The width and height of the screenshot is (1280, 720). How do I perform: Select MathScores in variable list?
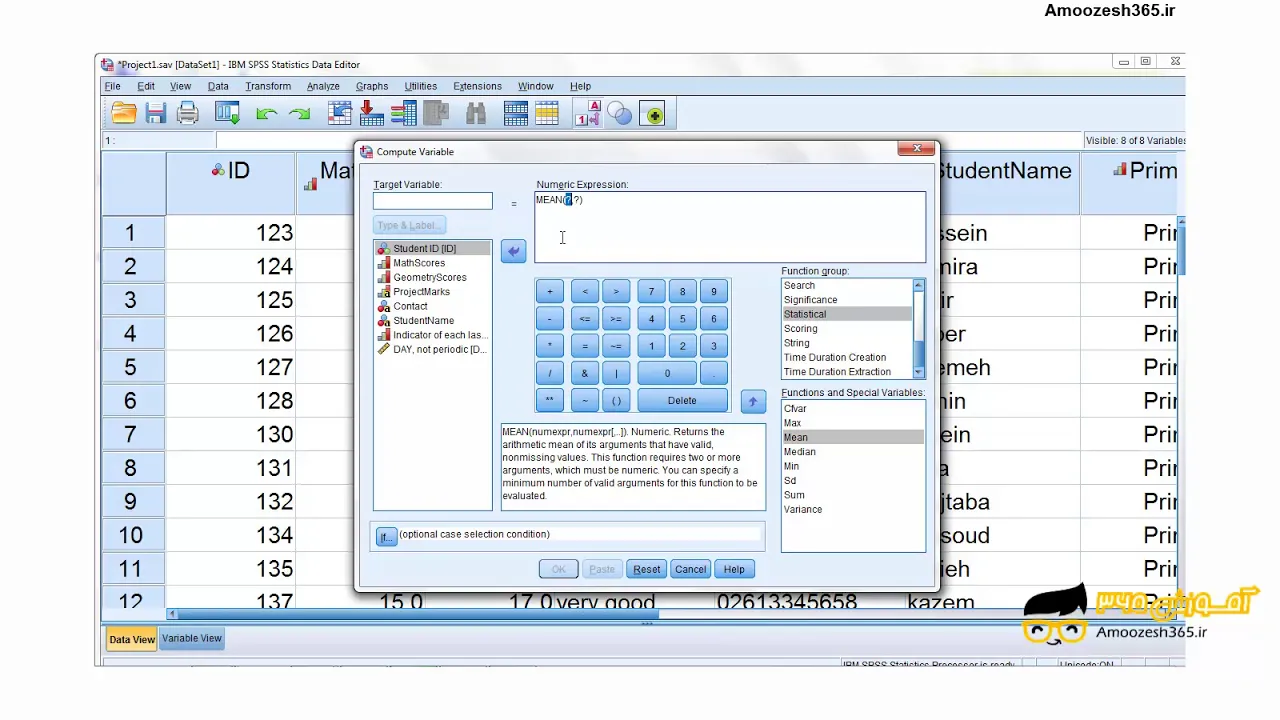tap(432, 263)
